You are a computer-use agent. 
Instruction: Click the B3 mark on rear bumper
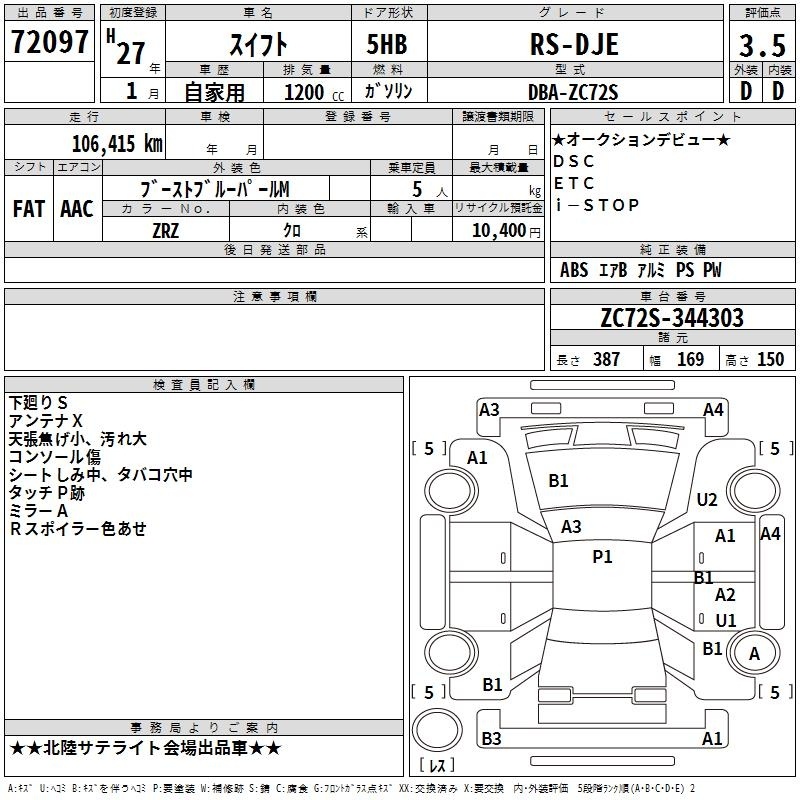coord(491,738)
